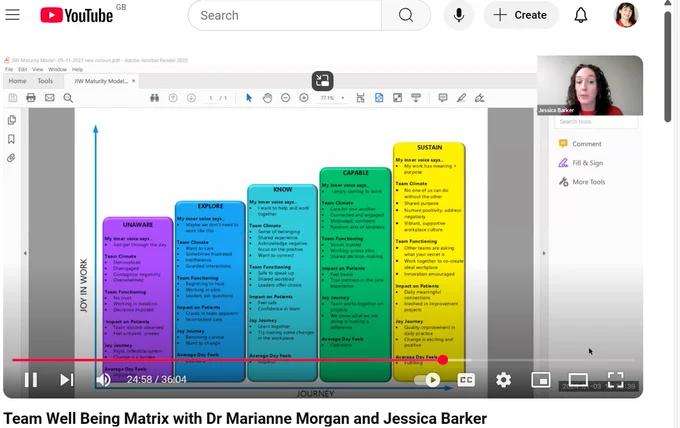Toggle theater mode view
The image size is (680, 428).
(x=578, y=380)
